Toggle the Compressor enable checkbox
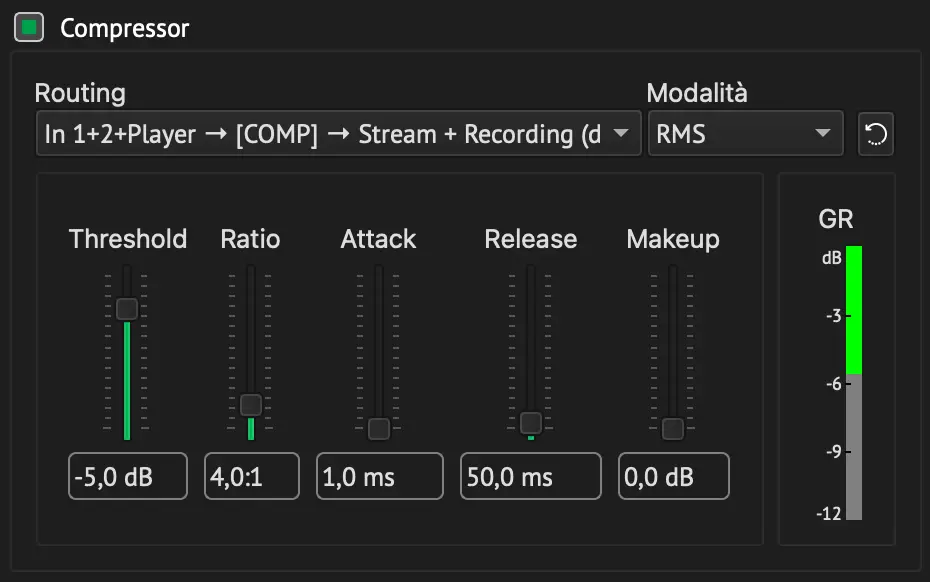This screenshot has width=930, height=582. point(29,27)
